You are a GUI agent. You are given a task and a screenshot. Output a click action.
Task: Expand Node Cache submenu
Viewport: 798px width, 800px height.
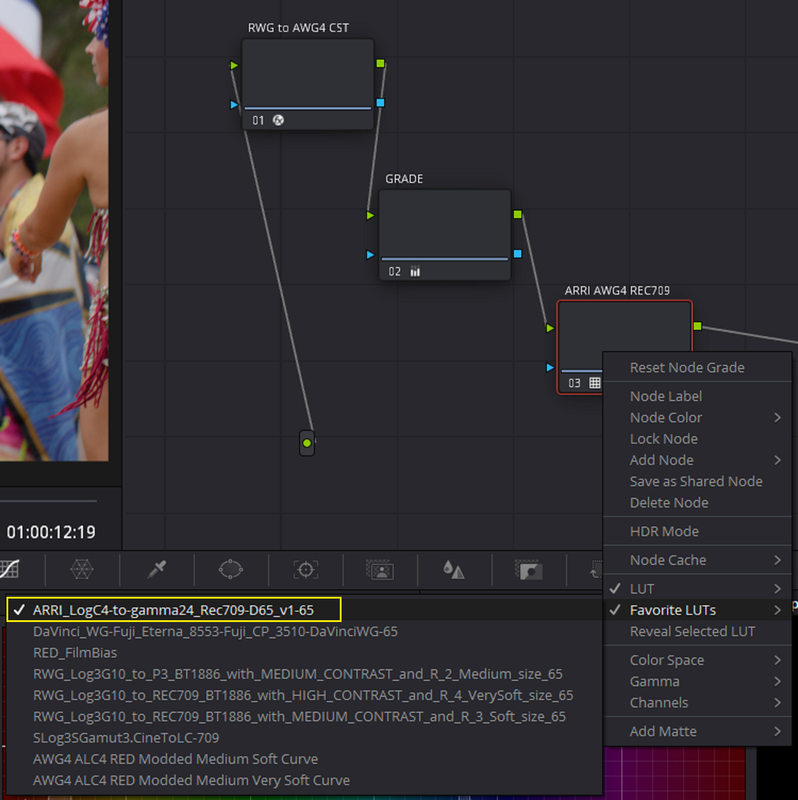[697, 560]
